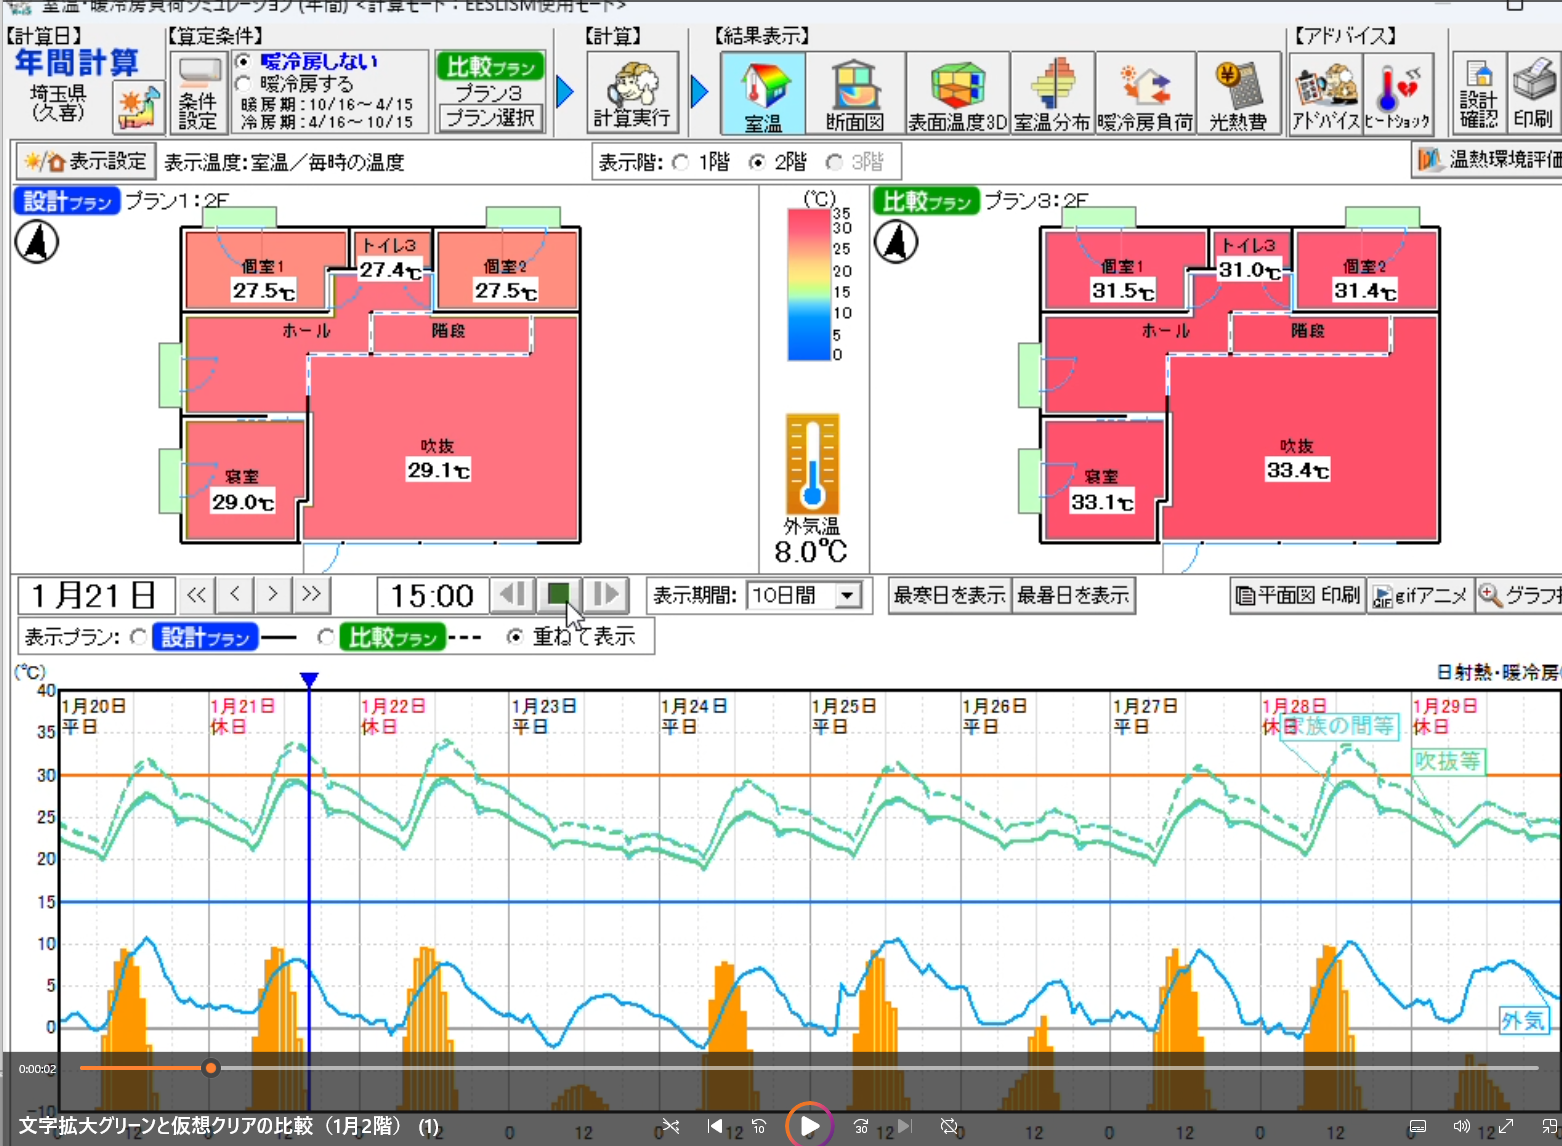Click 最寒日を表示 button
This screenshot has height=1146, width=1562.
(x=948, y=596)
